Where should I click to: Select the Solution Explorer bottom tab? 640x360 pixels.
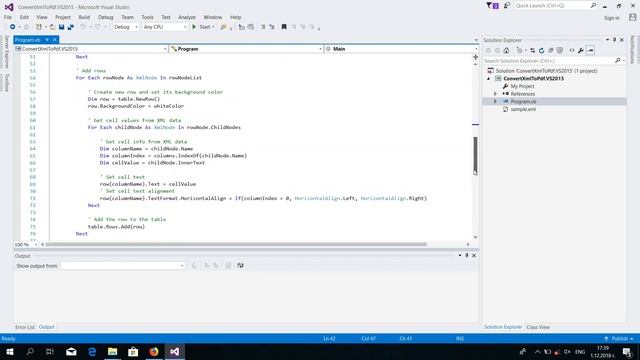[503, 327]
